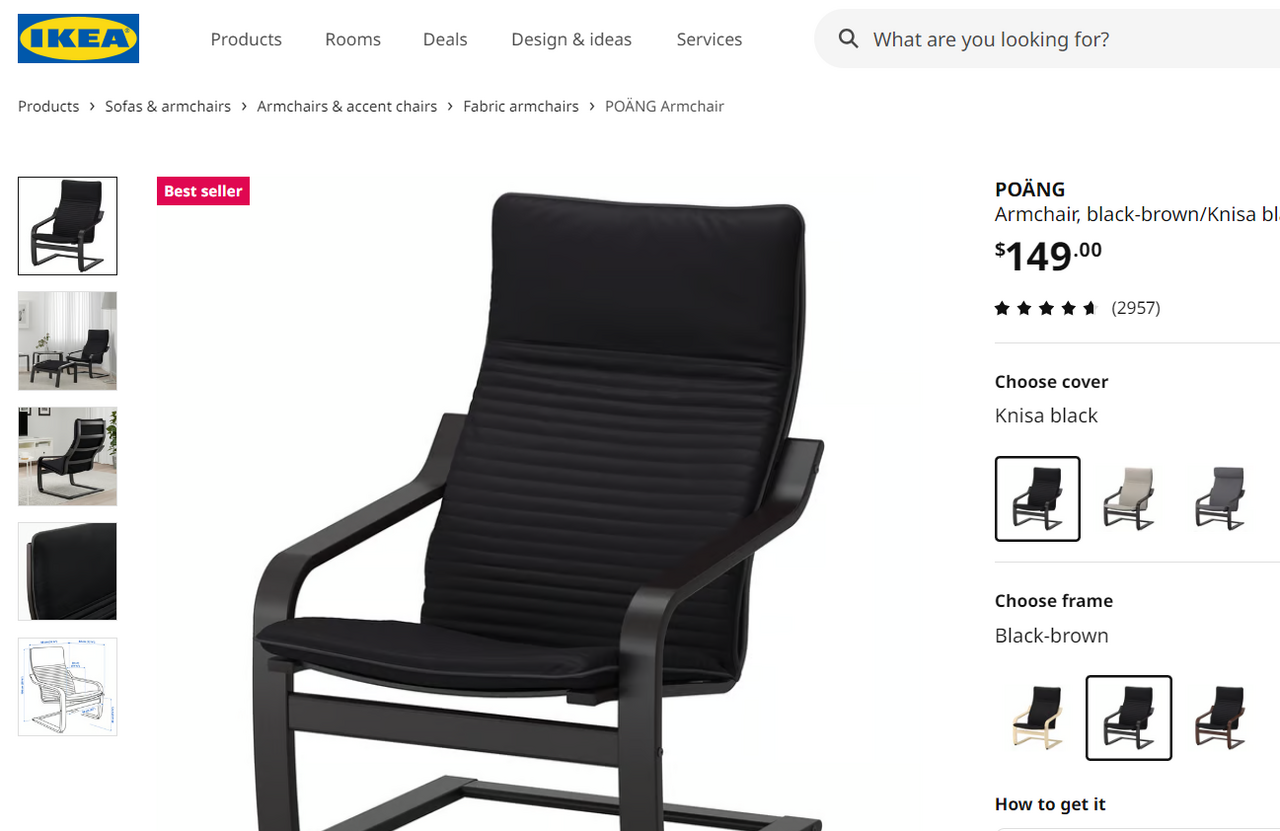Choose the beige cover option
The height and width of the screenshot is (831, 1280).
(1129, 498)
